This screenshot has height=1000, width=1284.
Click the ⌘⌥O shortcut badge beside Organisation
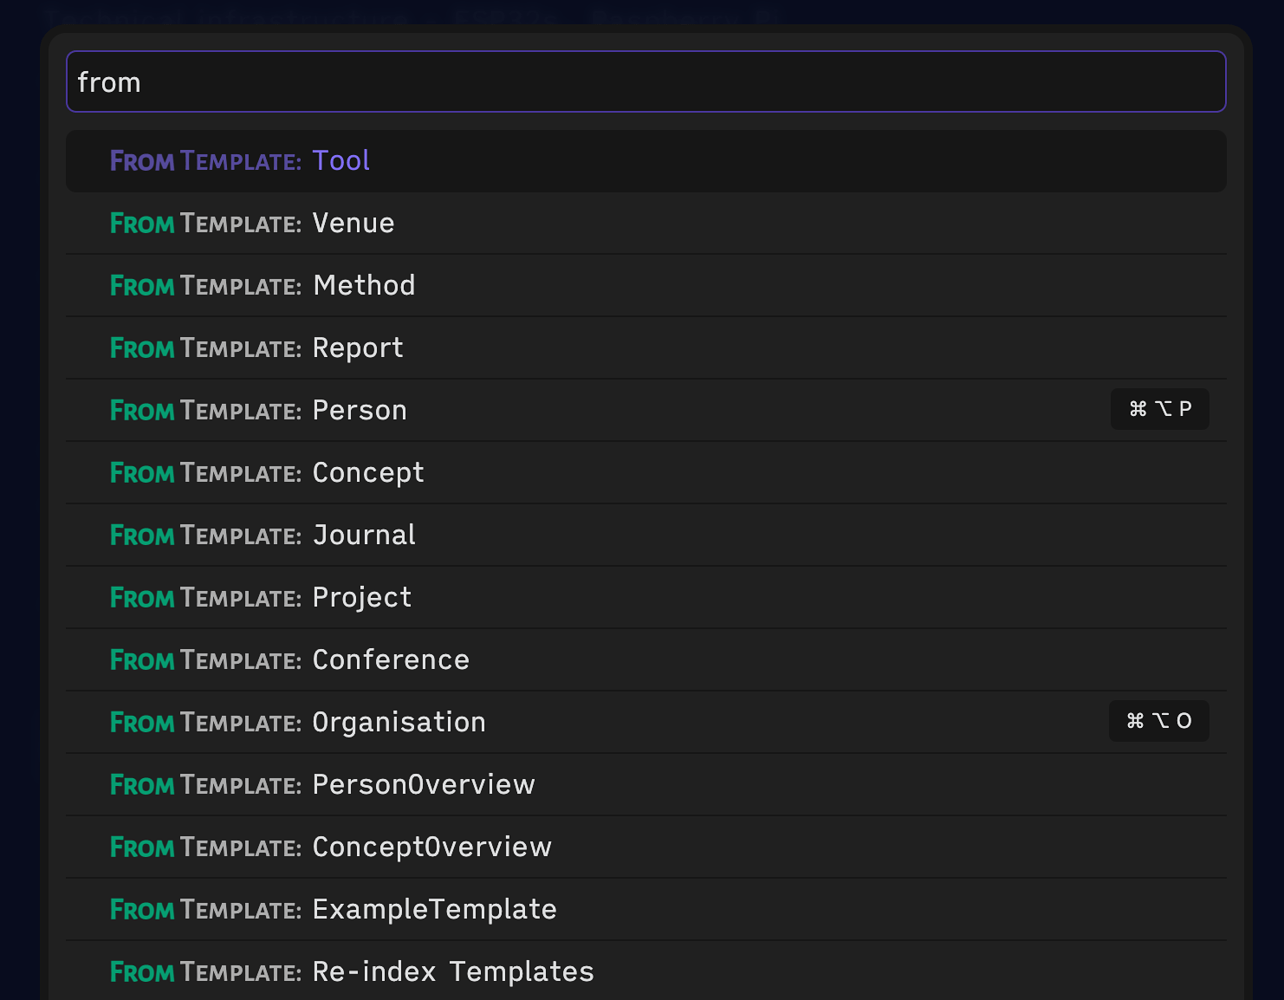click(x=1158, y=721)
